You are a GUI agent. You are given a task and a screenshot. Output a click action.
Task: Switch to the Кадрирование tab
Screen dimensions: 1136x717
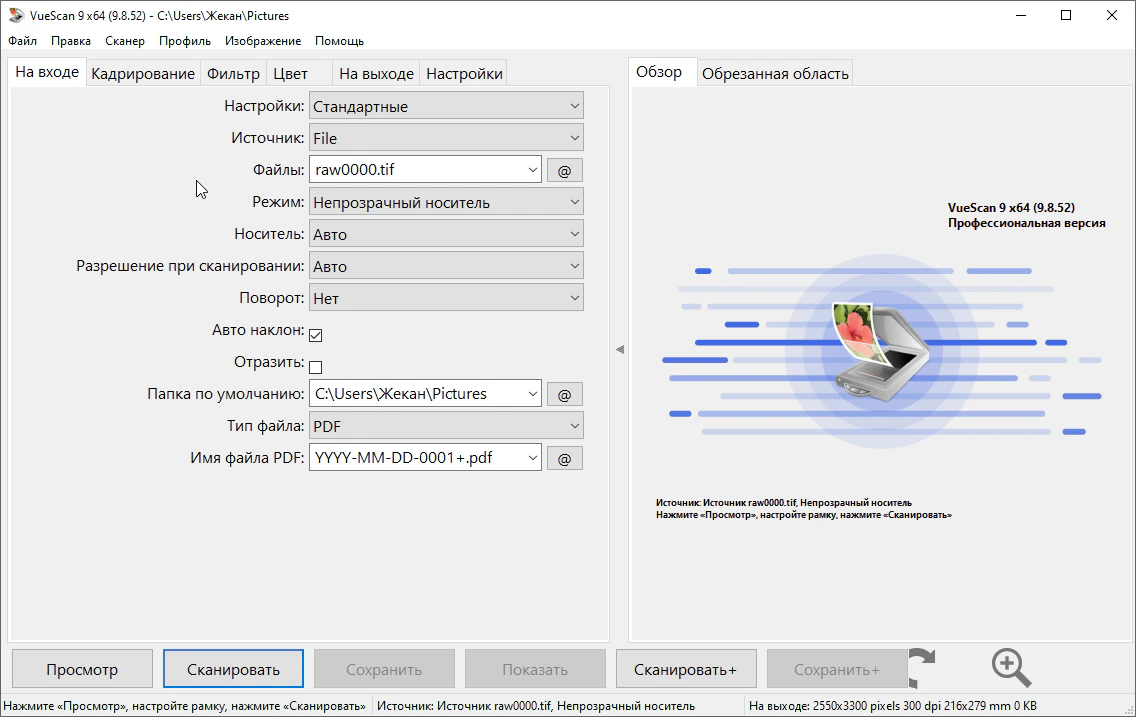pos(143,74)
